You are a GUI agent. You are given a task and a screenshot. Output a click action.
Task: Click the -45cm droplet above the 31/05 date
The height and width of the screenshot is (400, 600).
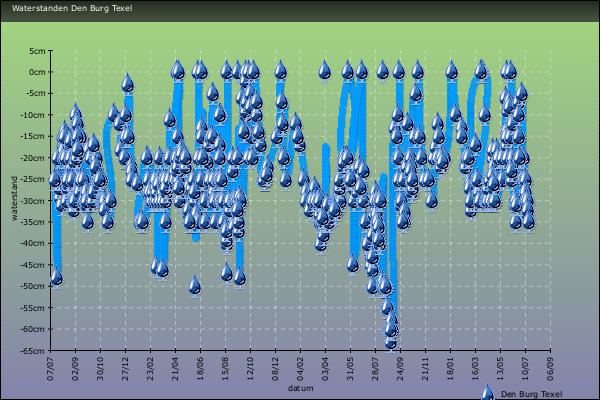click(x=353, y=264)
